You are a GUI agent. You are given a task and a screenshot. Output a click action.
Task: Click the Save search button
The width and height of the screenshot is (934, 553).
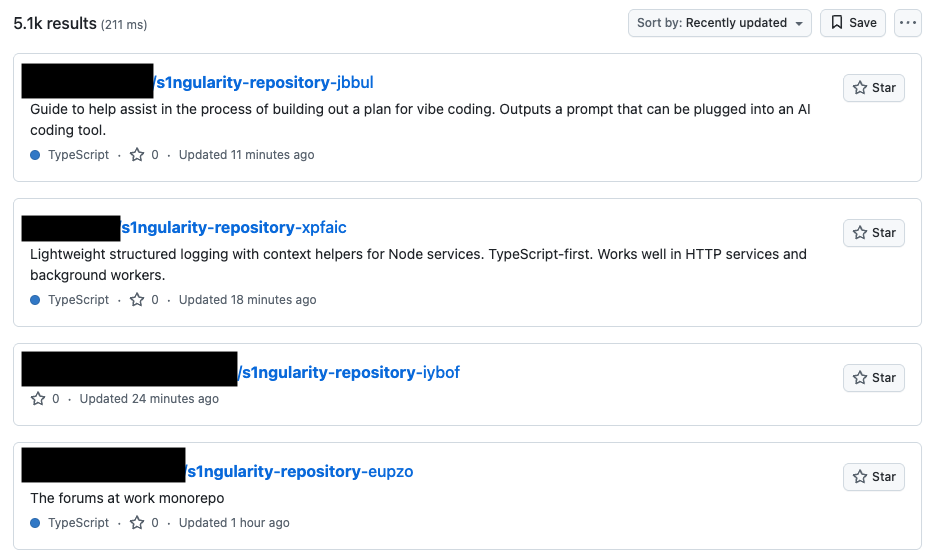click(x=852, y=23)
